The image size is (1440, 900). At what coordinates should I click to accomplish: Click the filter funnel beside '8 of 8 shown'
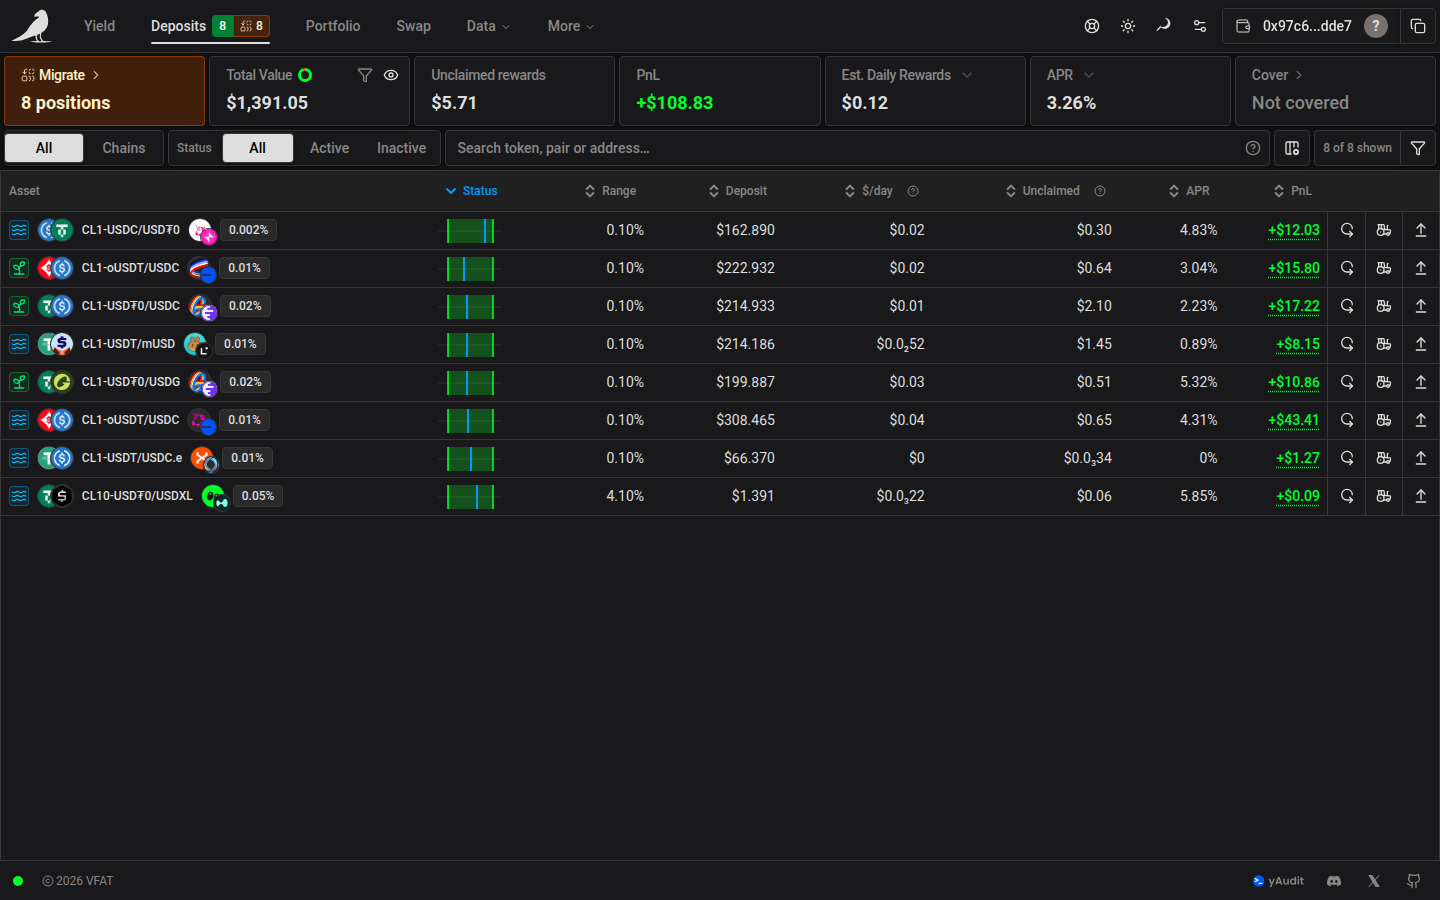coord(1418,148)
